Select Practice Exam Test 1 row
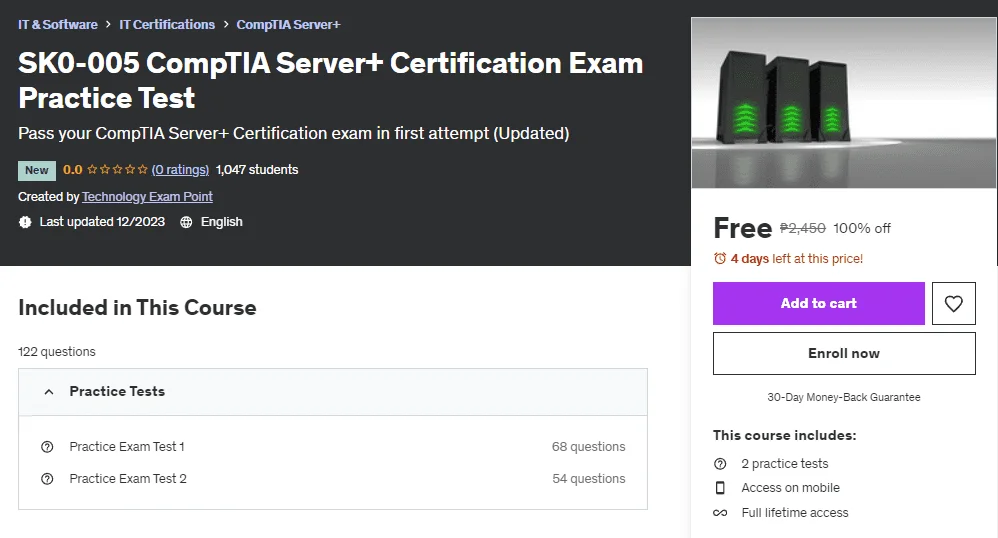The height and width of the screenshot is (538, 998). point(333,447)
